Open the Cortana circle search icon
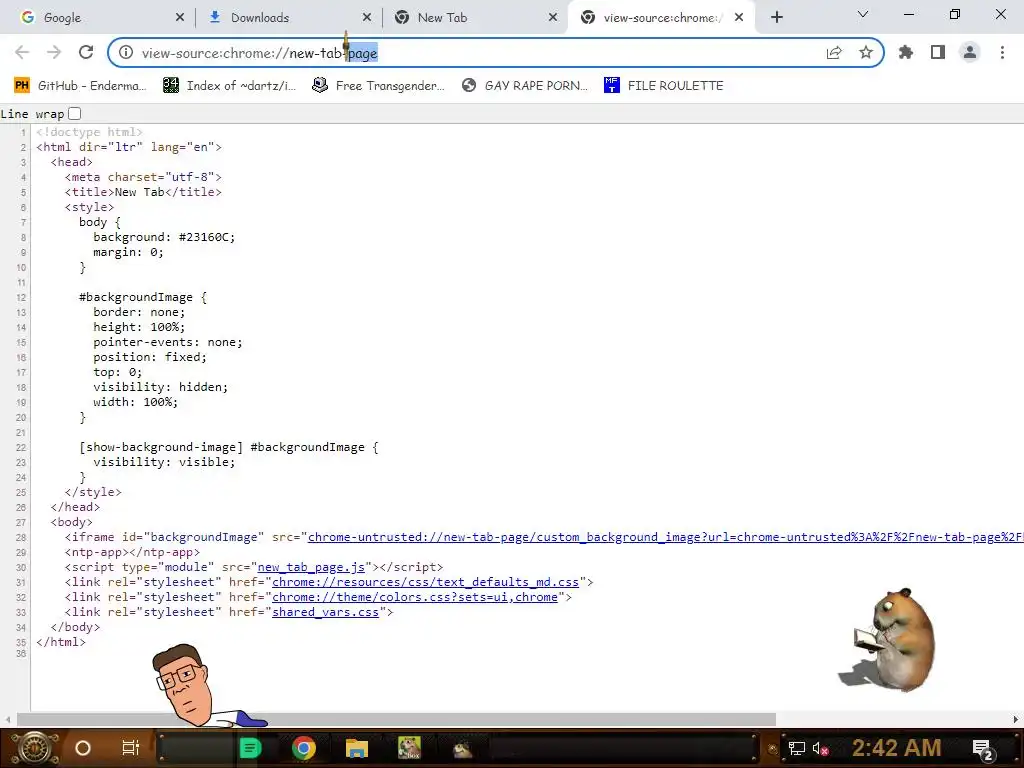Image resolution: width=1024 pixels, height=768 pixels. [82, 748]
